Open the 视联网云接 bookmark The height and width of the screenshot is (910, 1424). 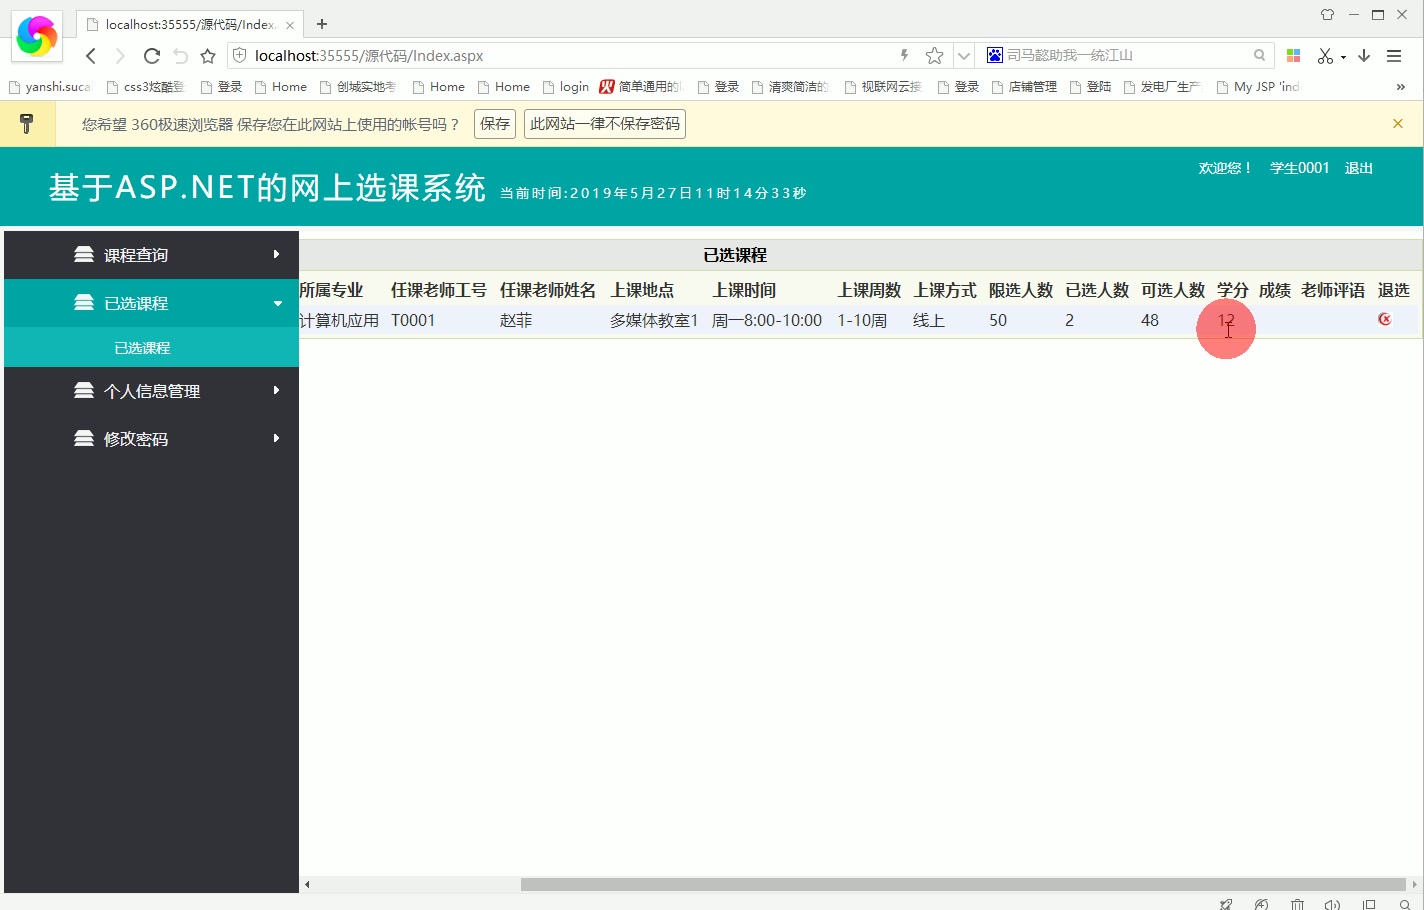pos(883,87)
